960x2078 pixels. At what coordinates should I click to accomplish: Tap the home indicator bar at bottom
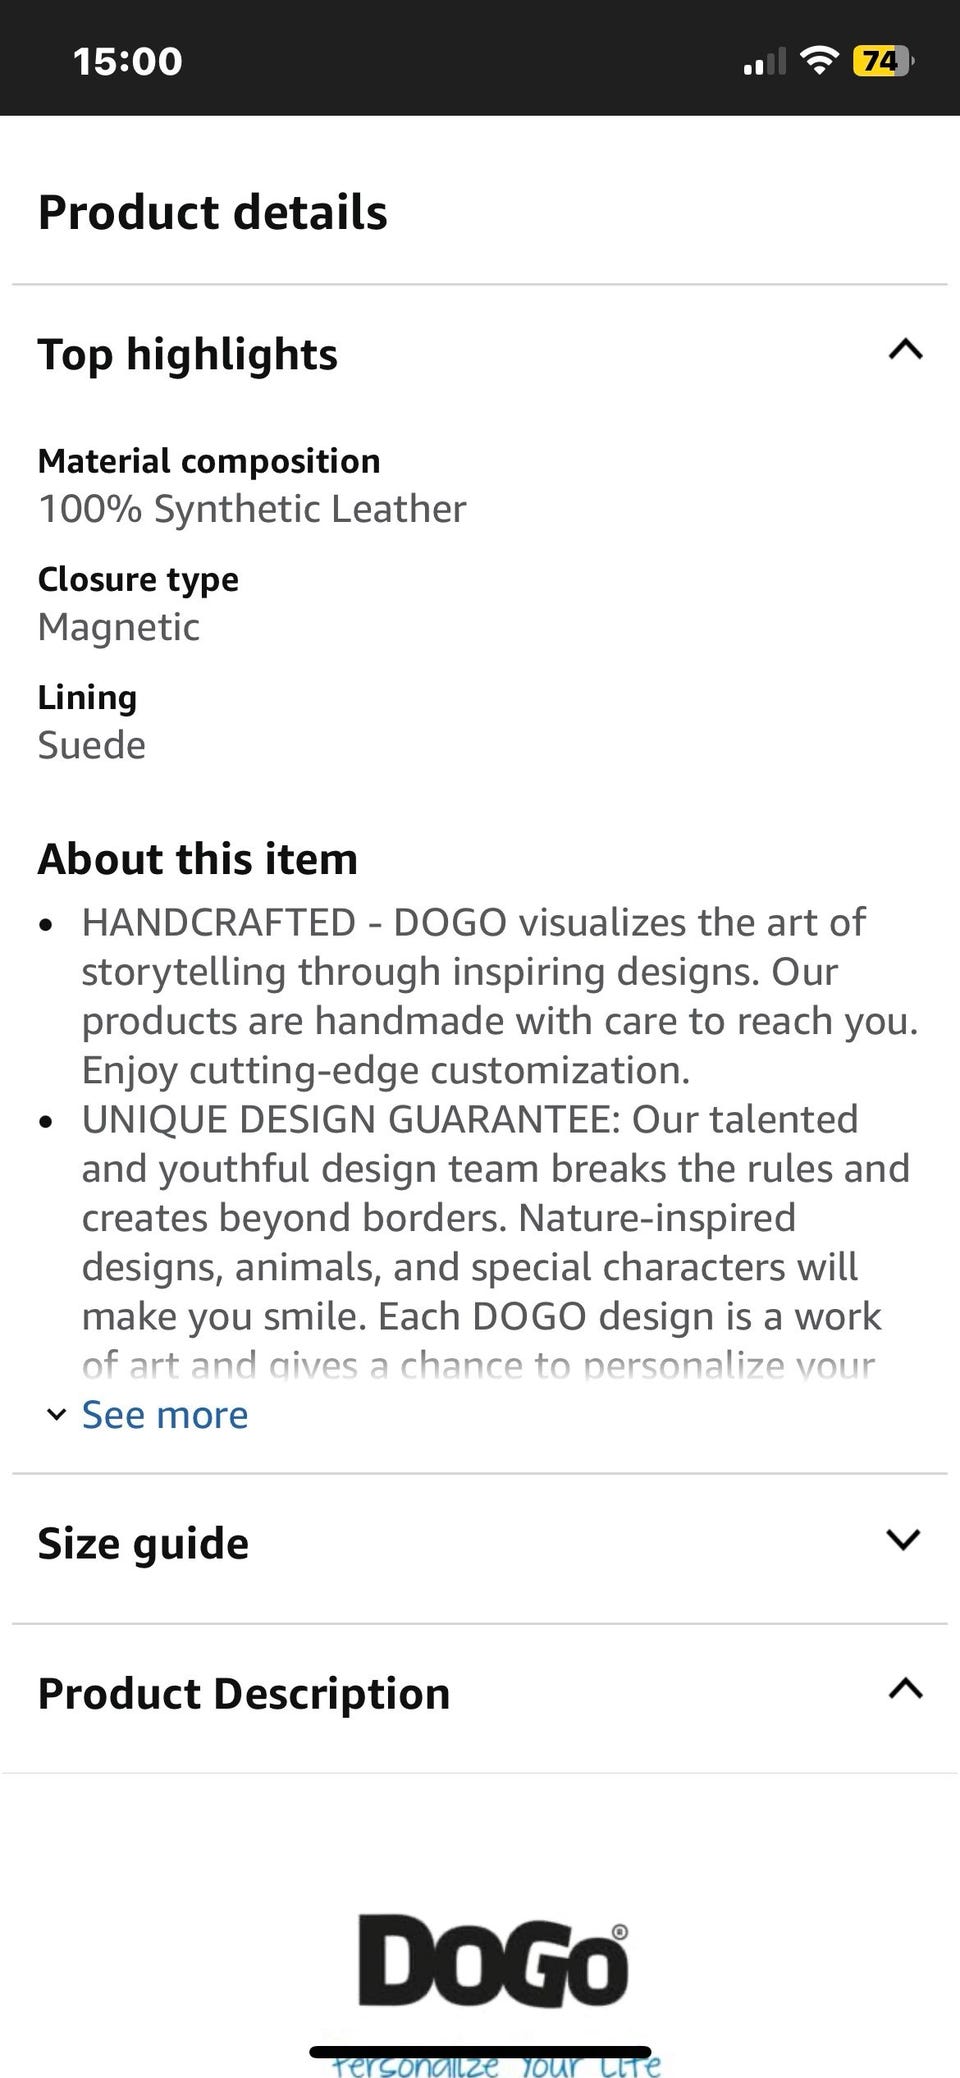tap(480, 2053)
